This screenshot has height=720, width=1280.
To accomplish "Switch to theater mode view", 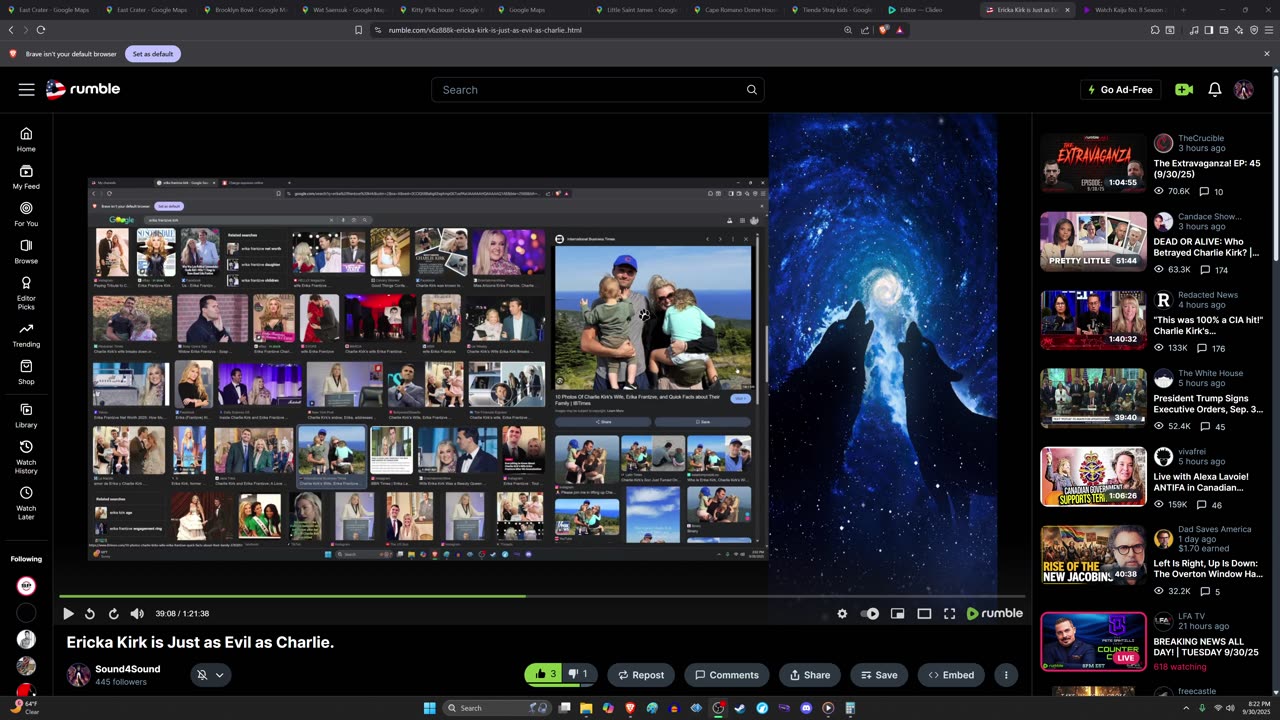I will tap(924, 614).
